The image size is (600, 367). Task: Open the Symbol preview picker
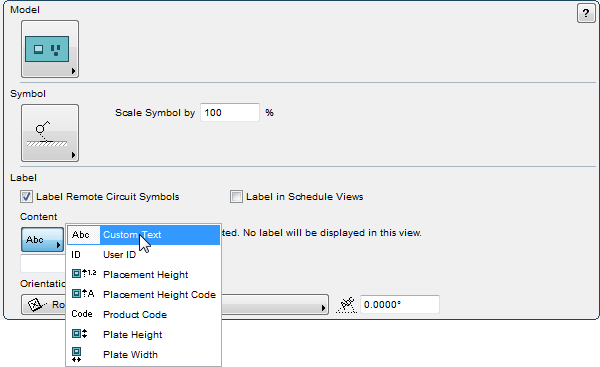[x=50, y=133]
